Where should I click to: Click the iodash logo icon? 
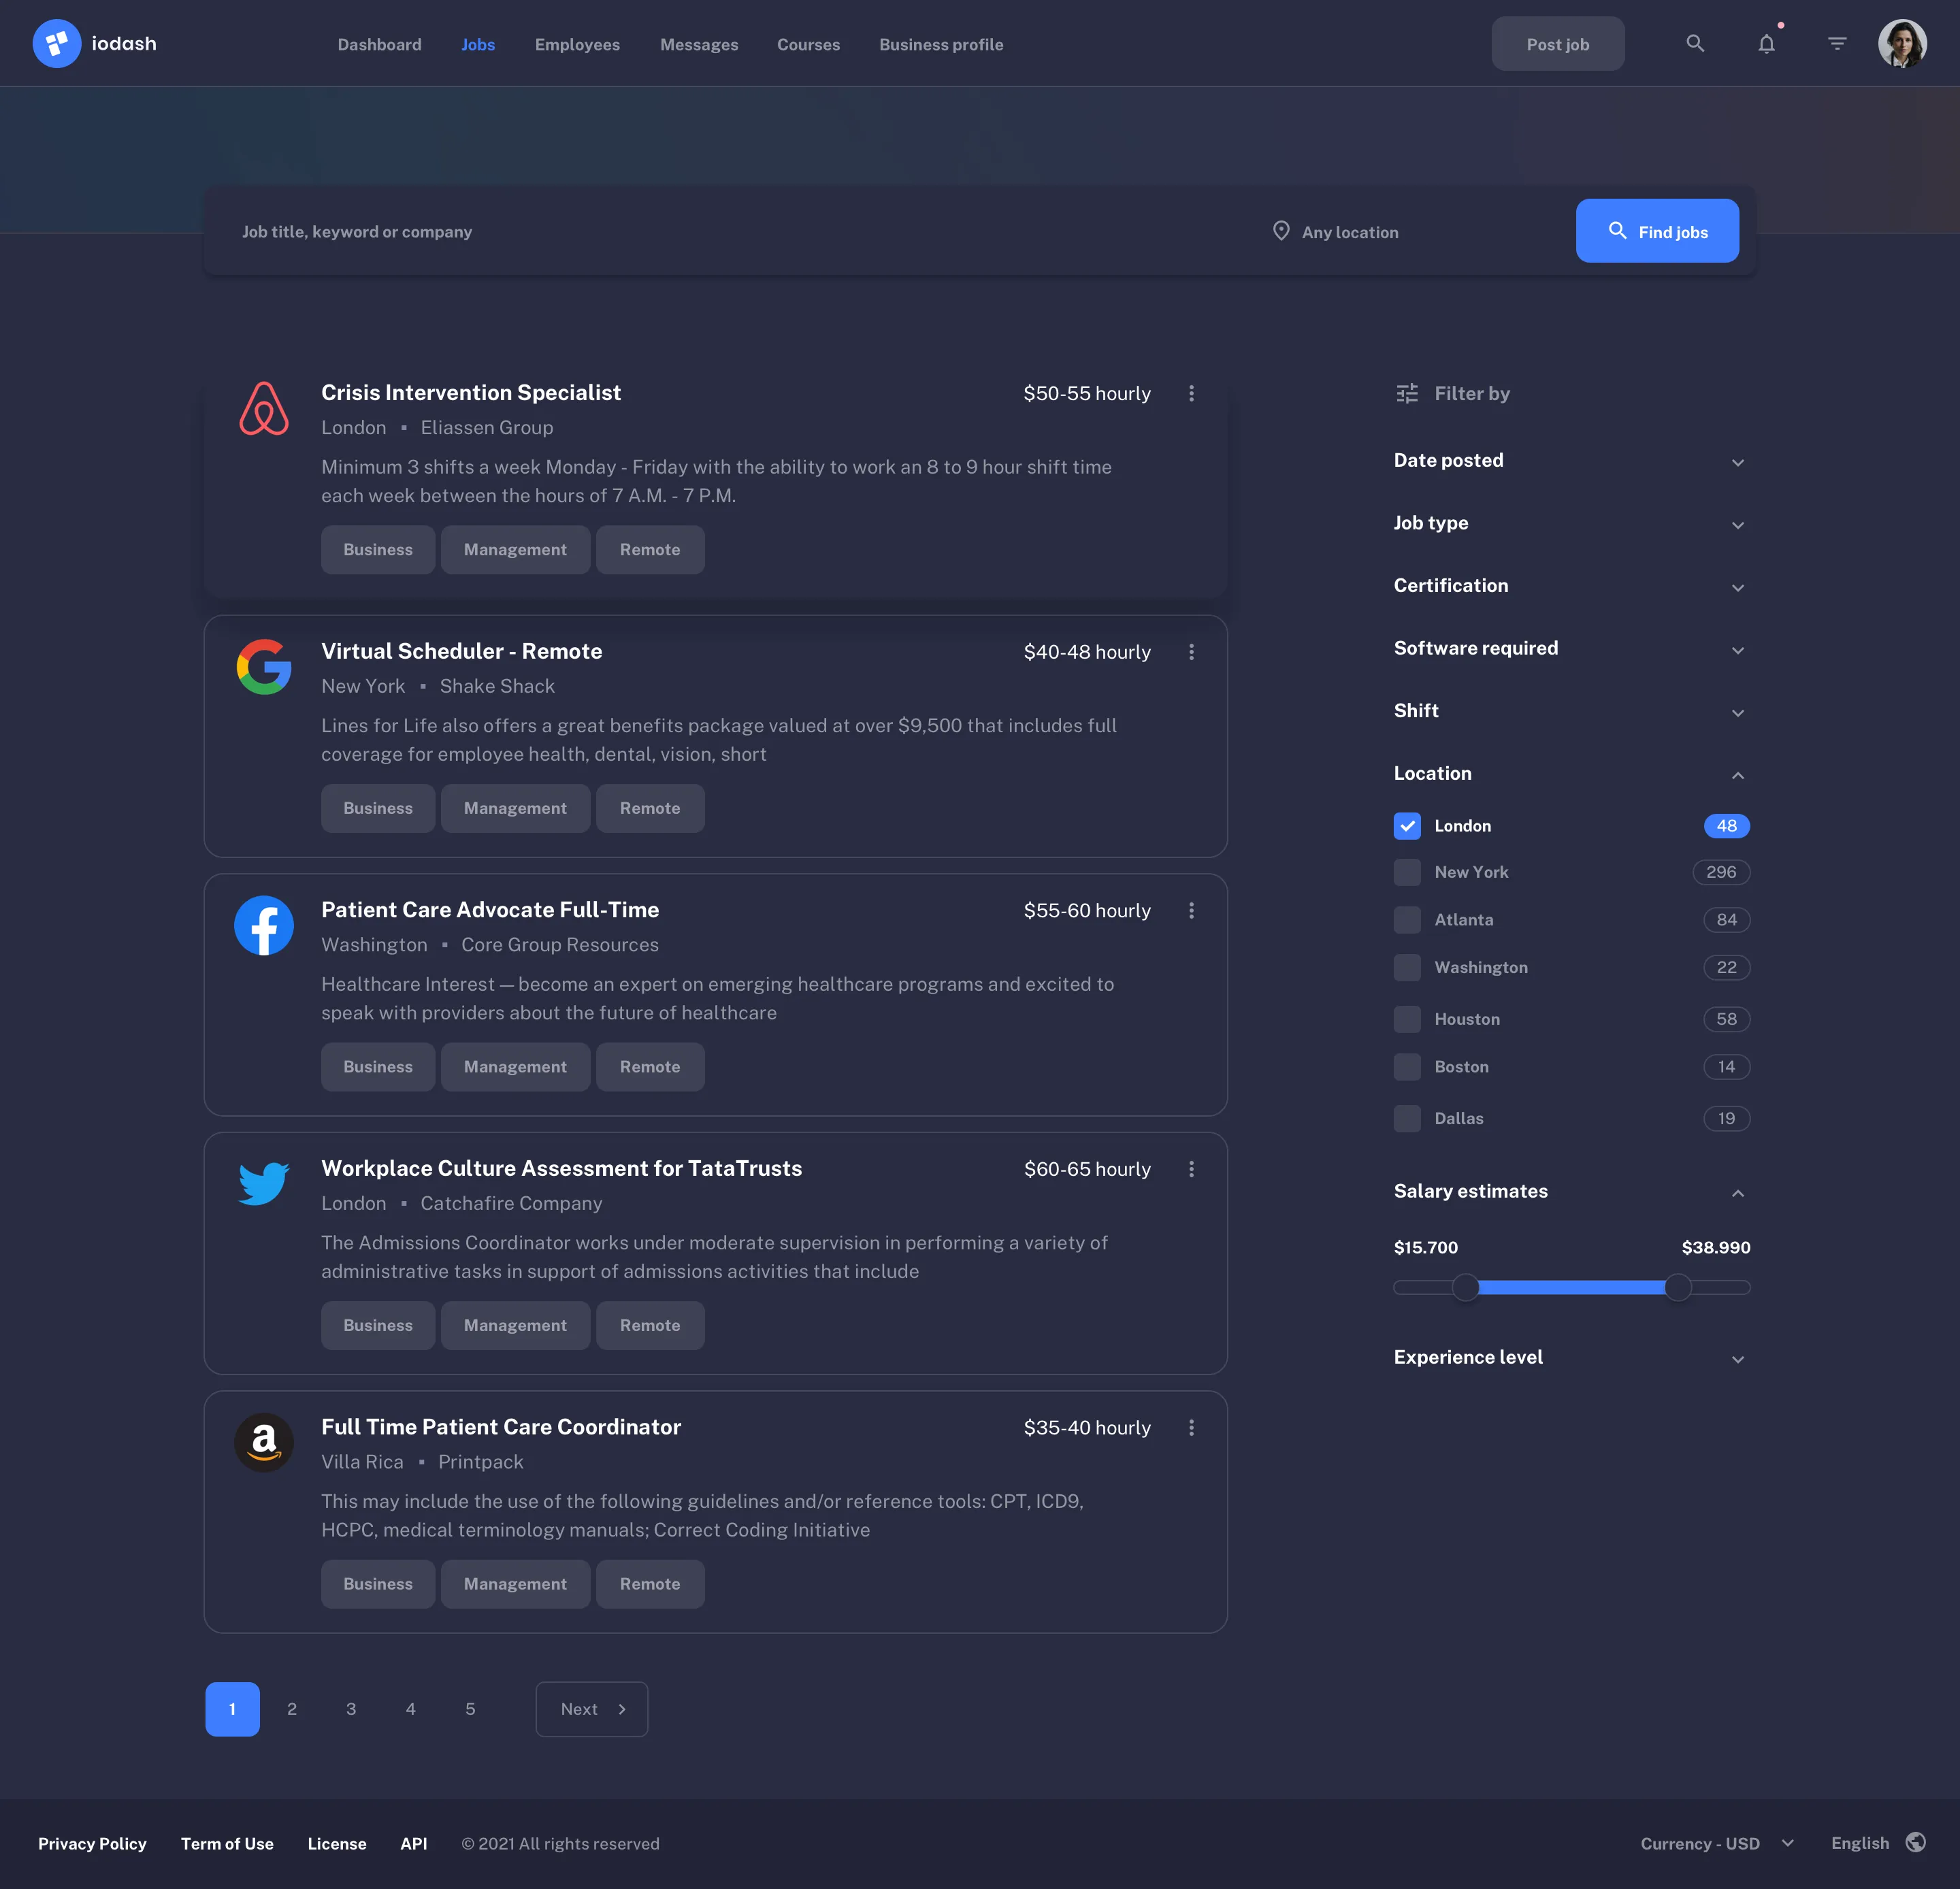(57, 43)
